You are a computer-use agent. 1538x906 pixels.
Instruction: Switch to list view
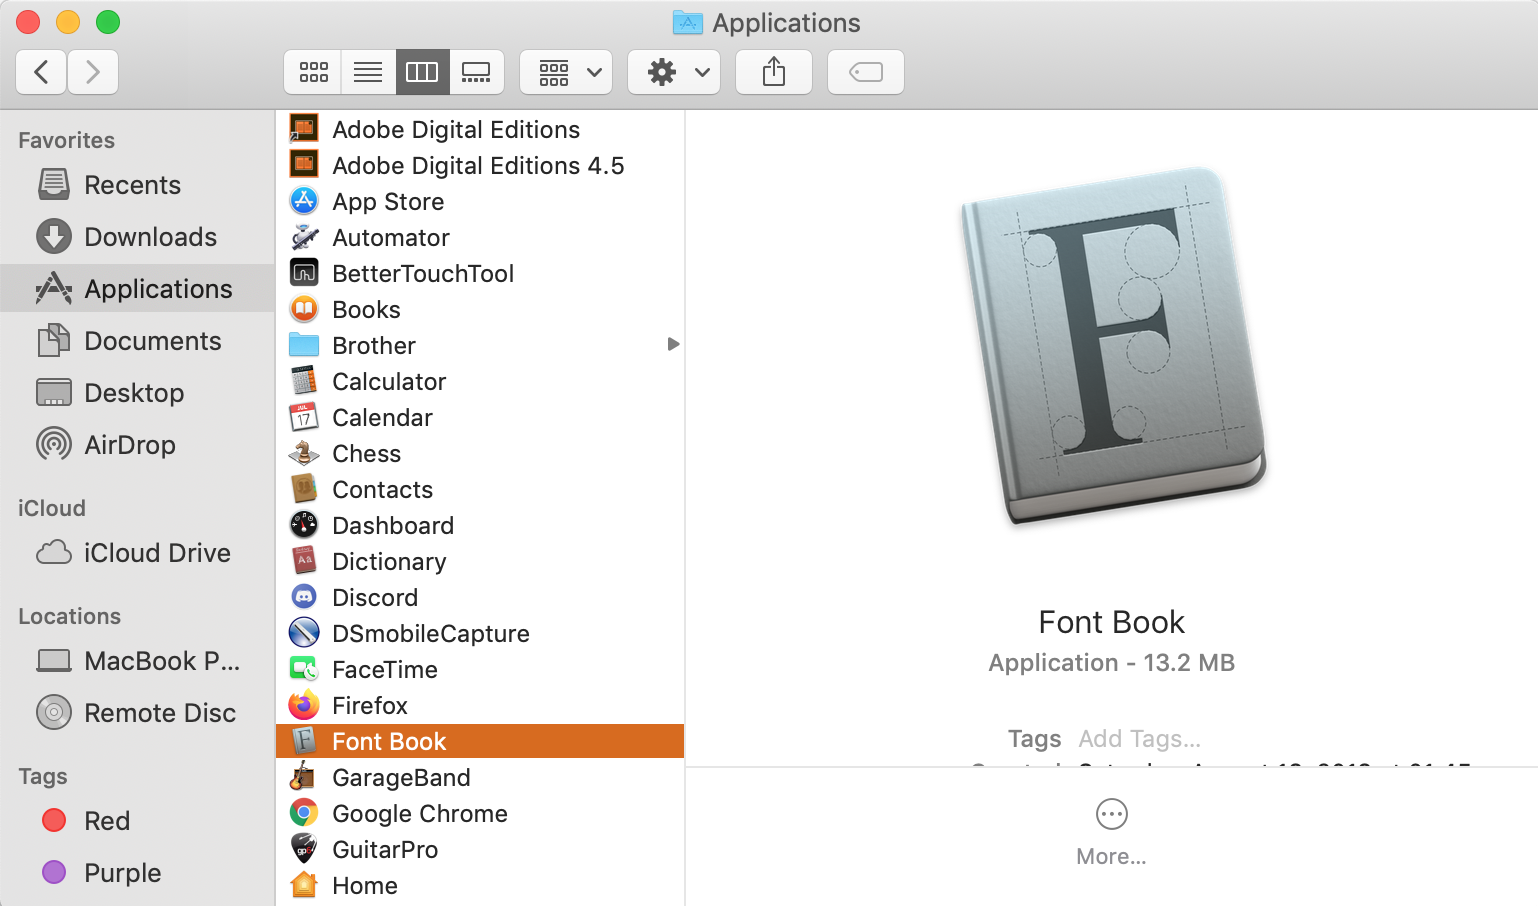pyautogui.click(x=368, y=72)
